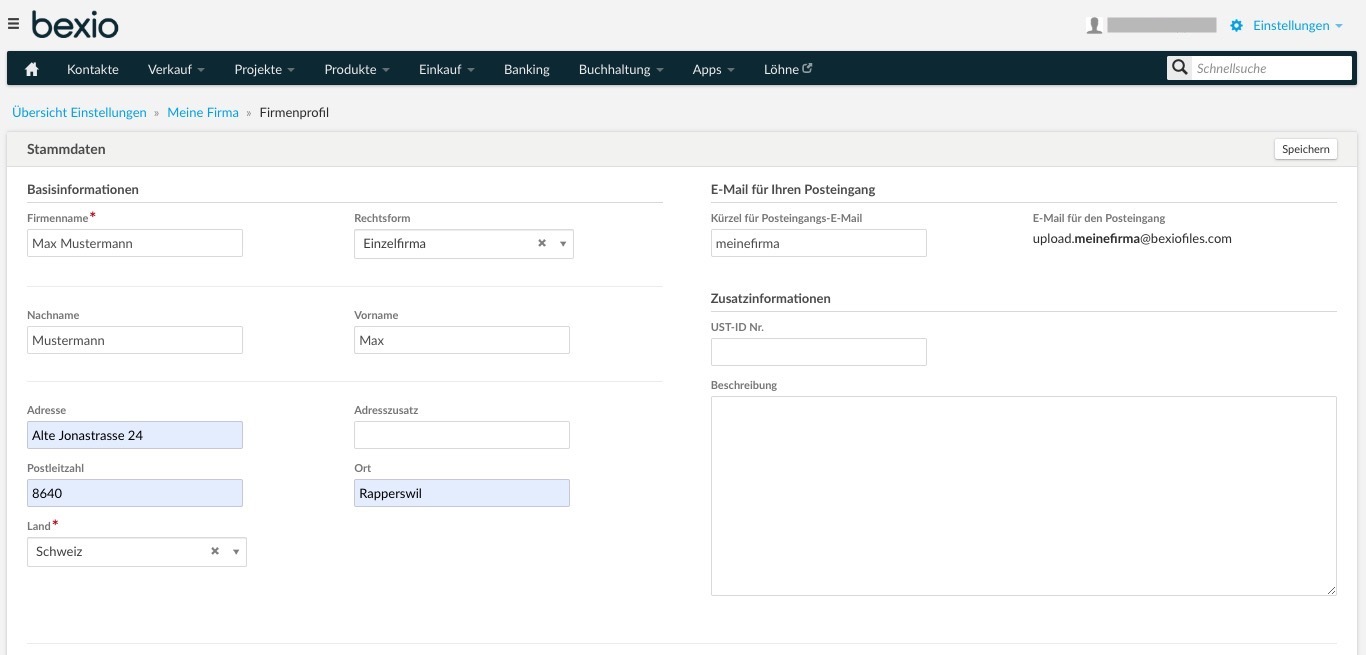
Task: Click the Speichern button
Action: click(1306, 149)
